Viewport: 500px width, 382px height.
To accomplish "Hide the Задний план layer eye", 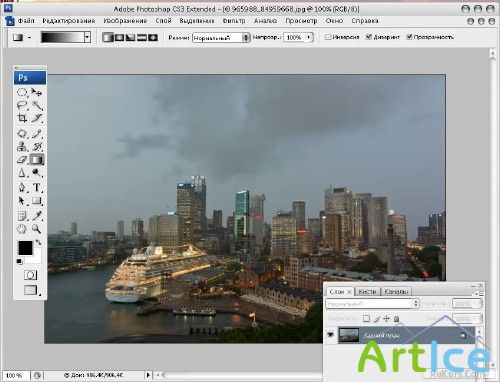I will tap(331, 335).
